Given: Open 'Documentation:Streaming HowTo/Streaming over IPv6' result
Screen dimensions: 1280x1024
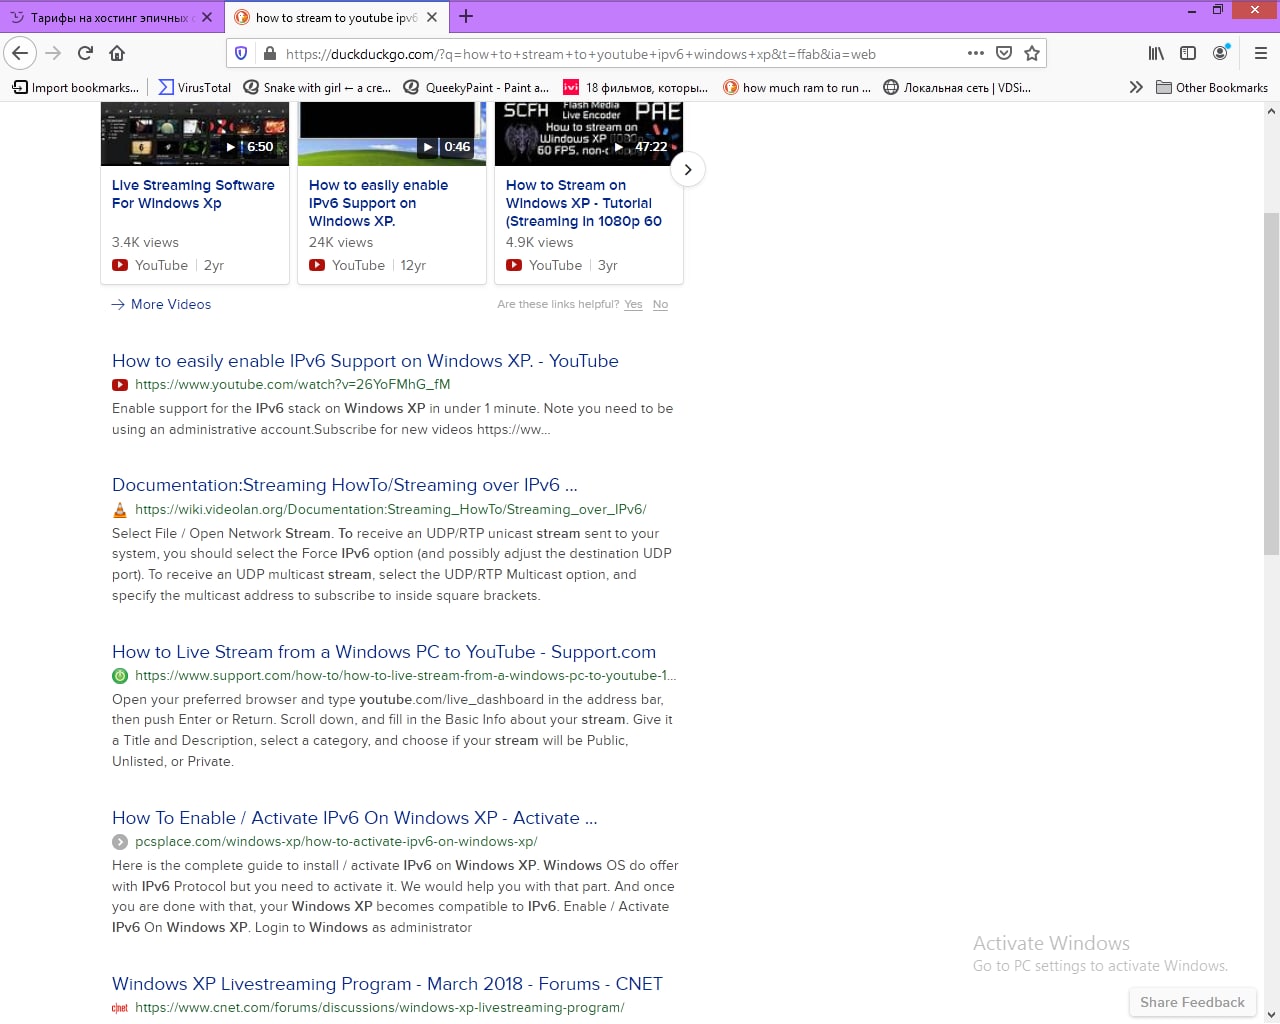Looking at the screenshot, I should 345,485.
